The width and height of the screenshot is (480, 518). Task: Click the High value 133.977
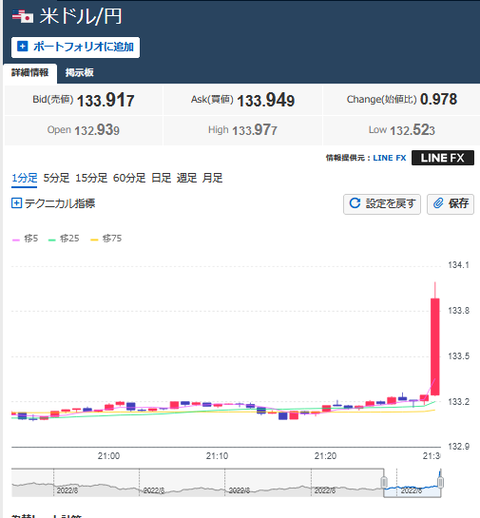(x=255, y=130)
